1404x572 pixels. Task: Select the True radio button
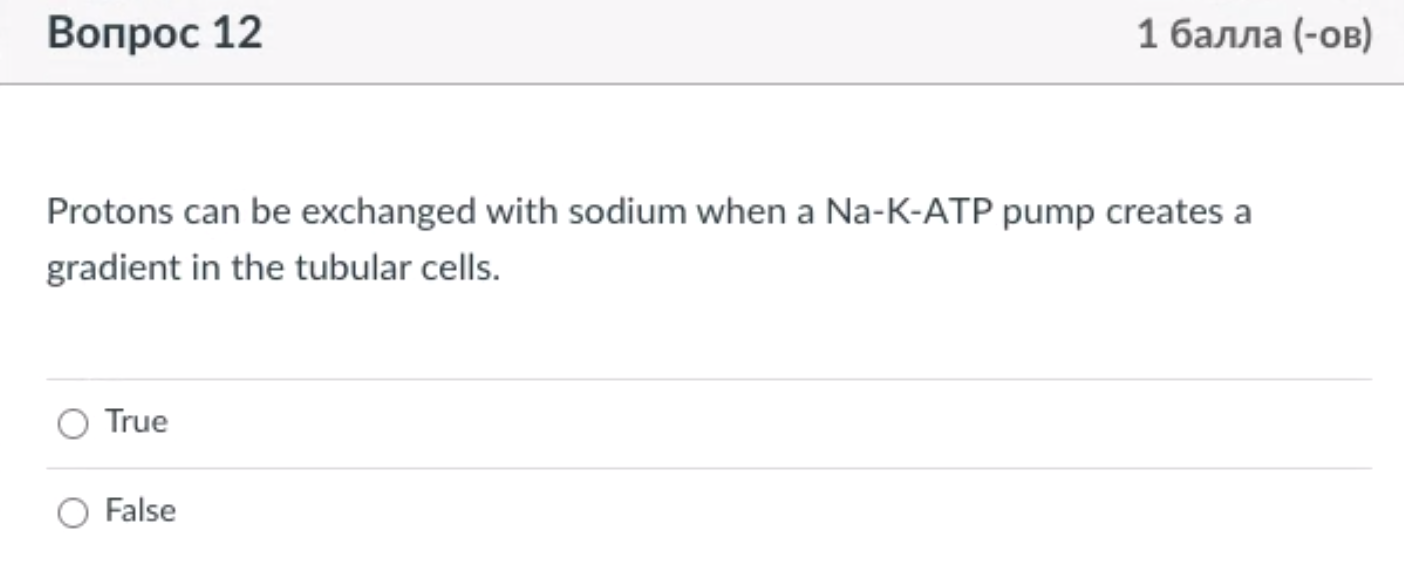coord(72,425)
